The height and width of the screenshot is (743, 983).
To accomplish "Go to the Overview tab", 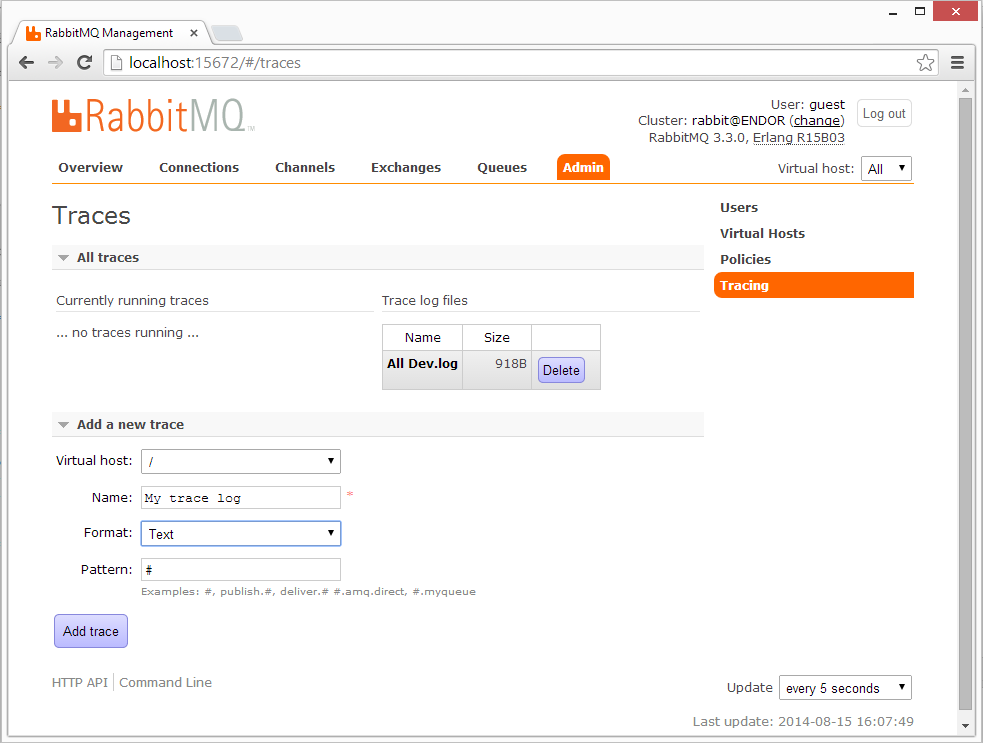I will coord(90,167).
